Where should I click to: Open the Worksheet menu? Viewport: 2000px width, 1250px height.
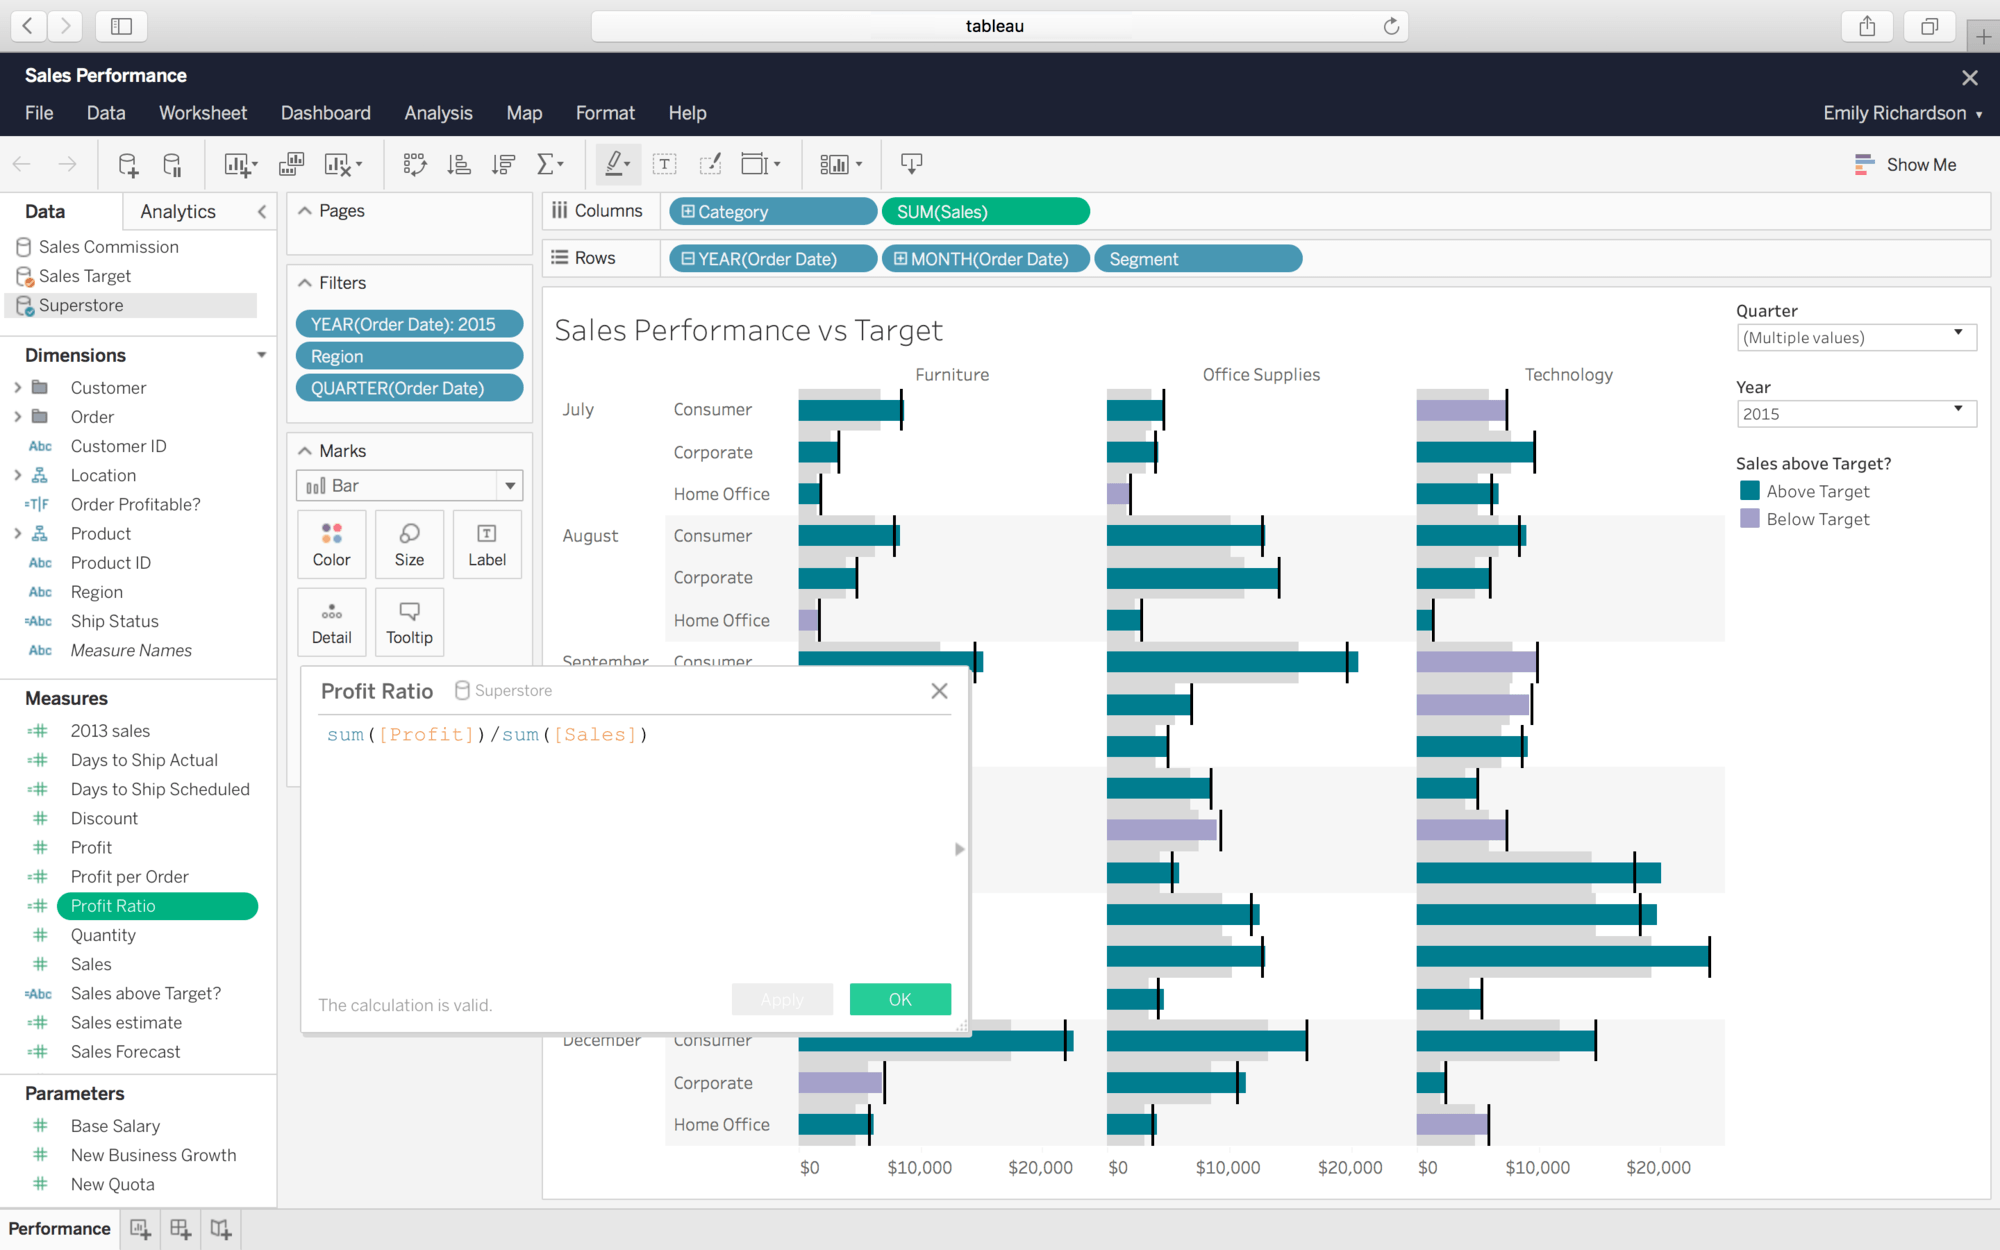[200, 114]
